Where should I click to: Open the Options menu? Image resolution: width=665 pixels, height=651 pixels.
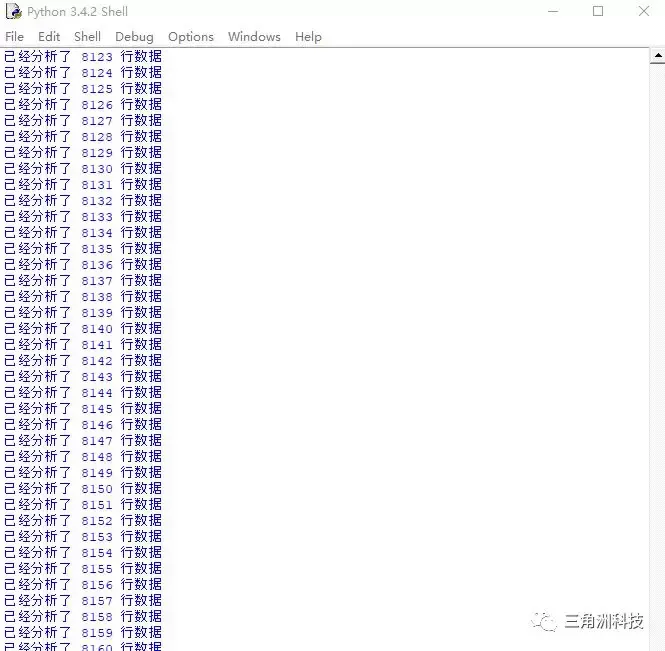pos(191,37)
